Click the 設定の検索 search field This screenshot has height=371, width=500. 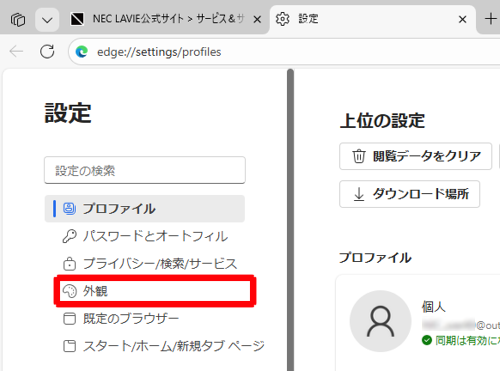(145, 170)
